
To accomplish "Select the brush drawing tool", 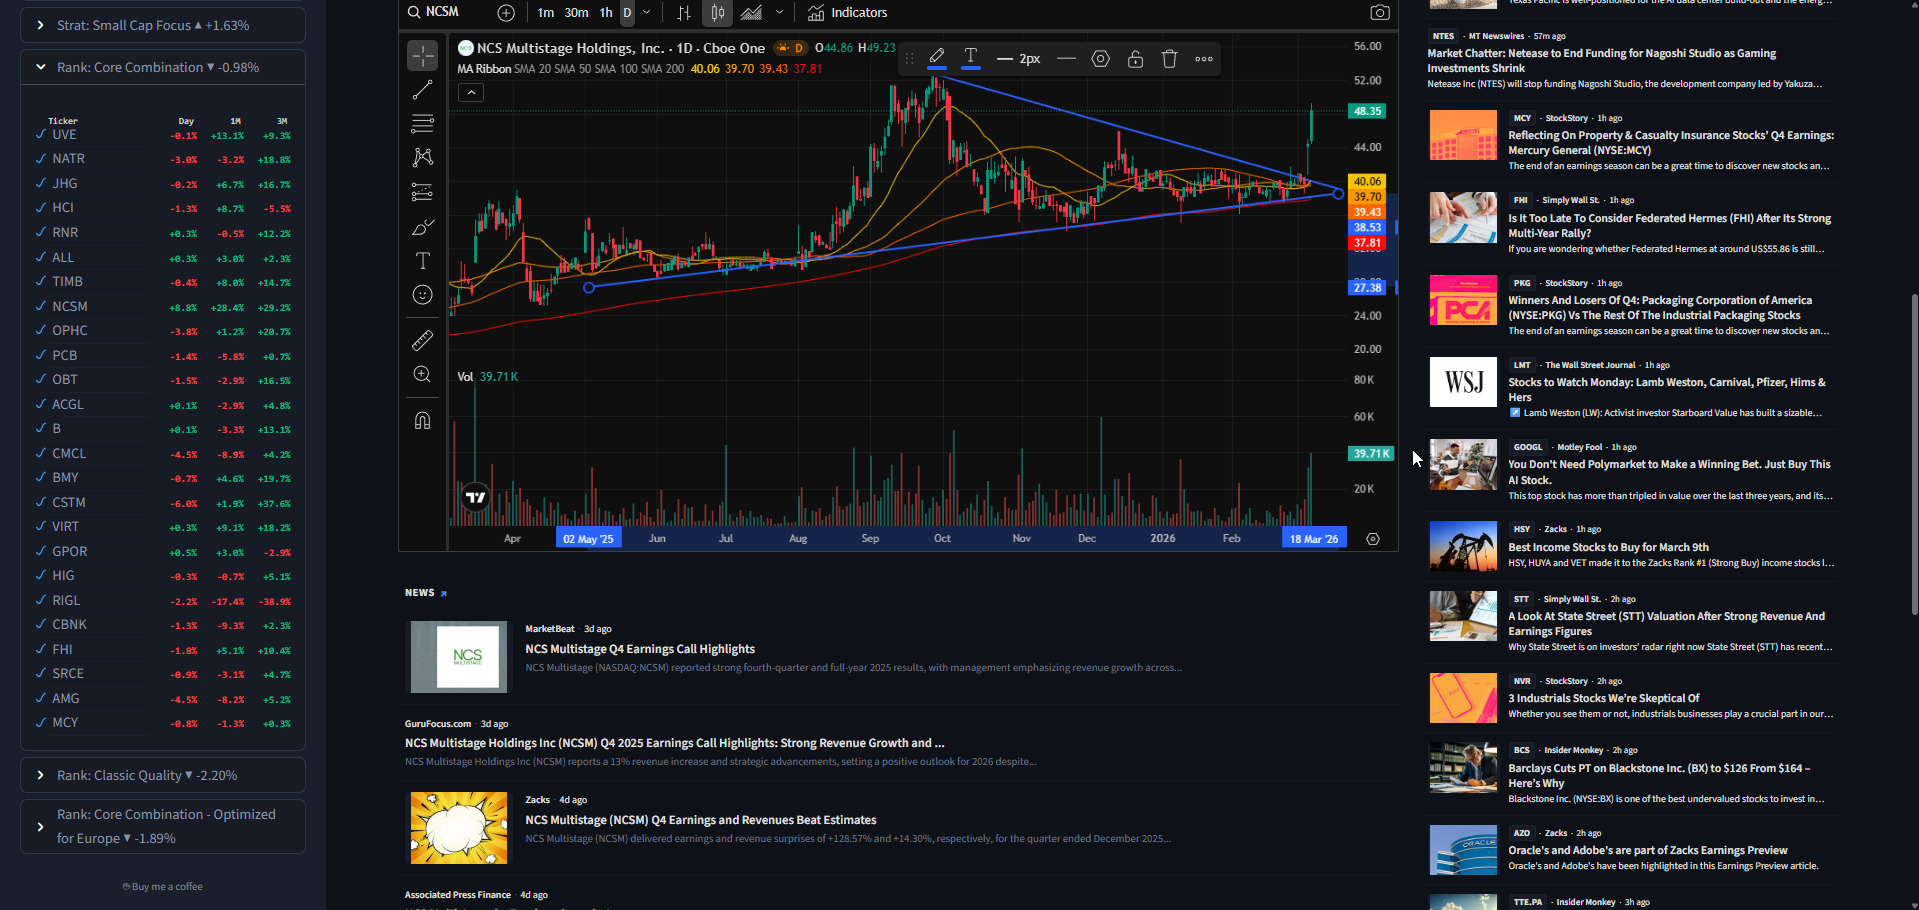I will pyautogui.click(x=422, y=227).
